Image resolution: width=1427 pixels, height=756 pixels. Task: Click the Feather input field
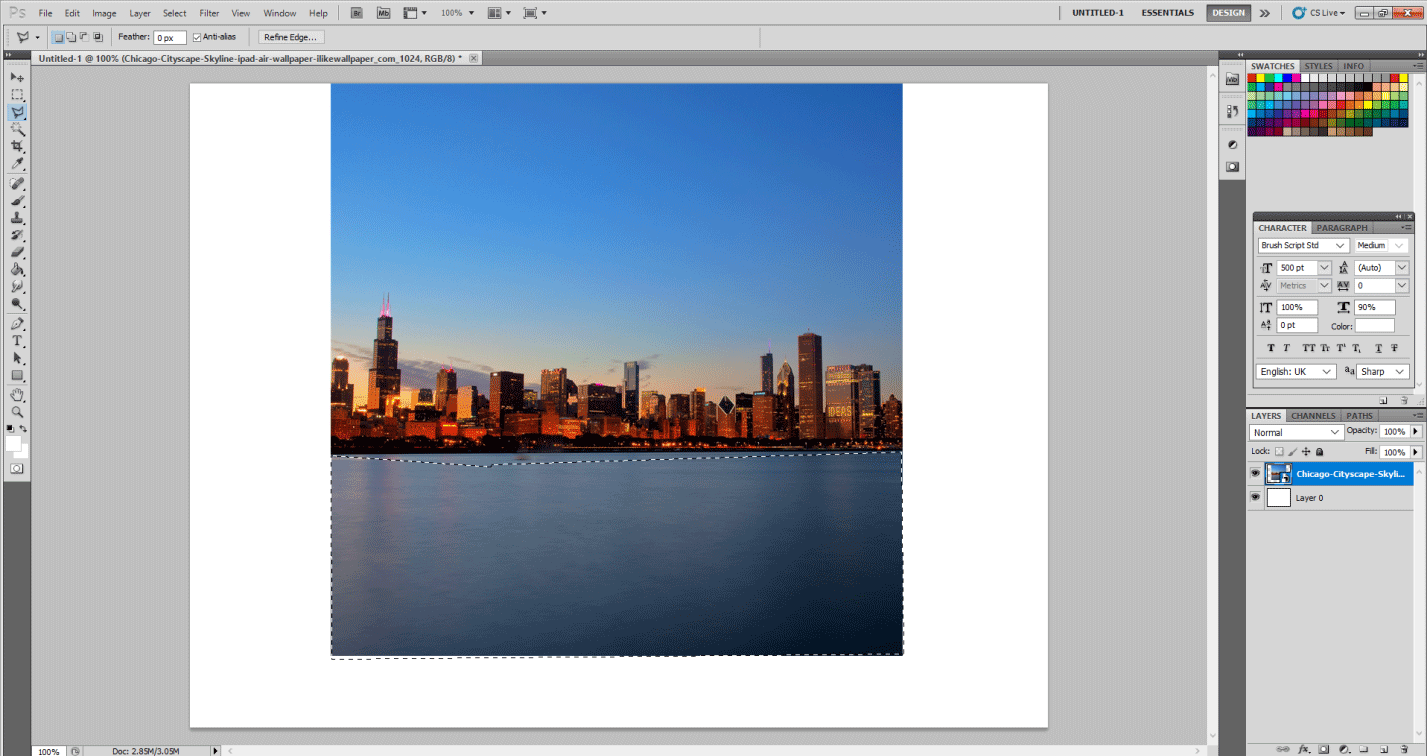pyautogui.click(x=169, y=37)
